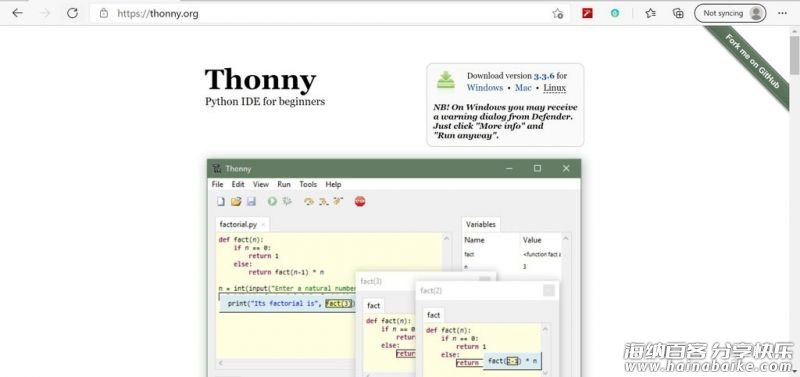Image resolution: width=800 pixels, height=377 pixels.
Task: Open the red PDF extension icon
Action: pos(587,13)
